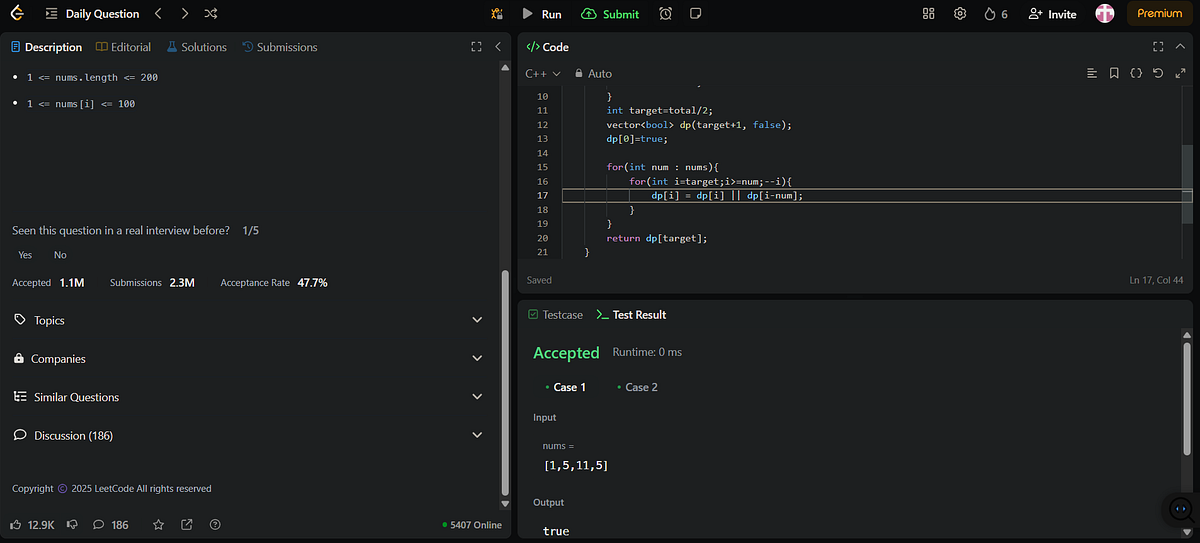The image size is (1200, 543).
Task: Dislike the problem with thumbs down
Action: click(72, 524)
